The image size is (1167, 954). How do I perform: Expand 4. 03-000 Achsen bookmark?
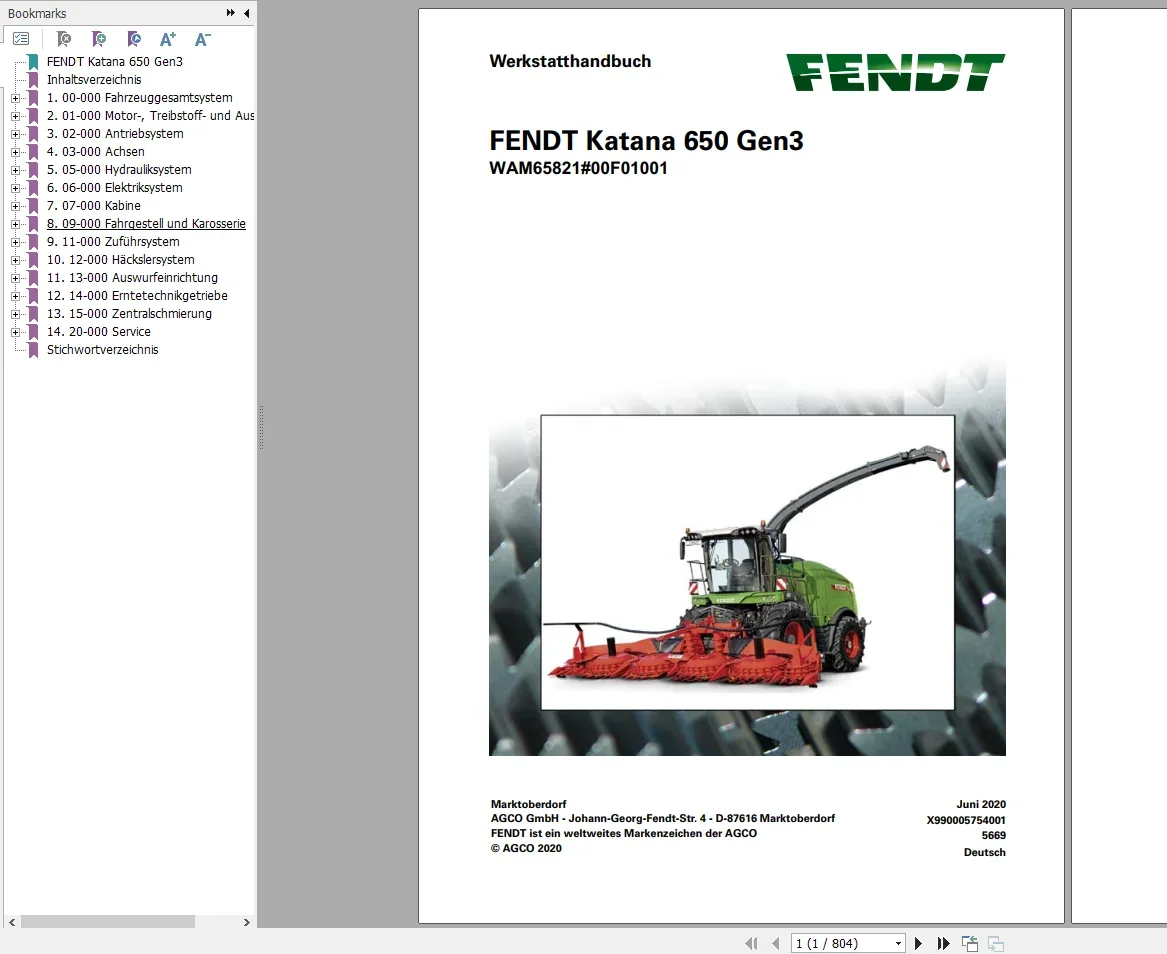[x=15, y=152]
